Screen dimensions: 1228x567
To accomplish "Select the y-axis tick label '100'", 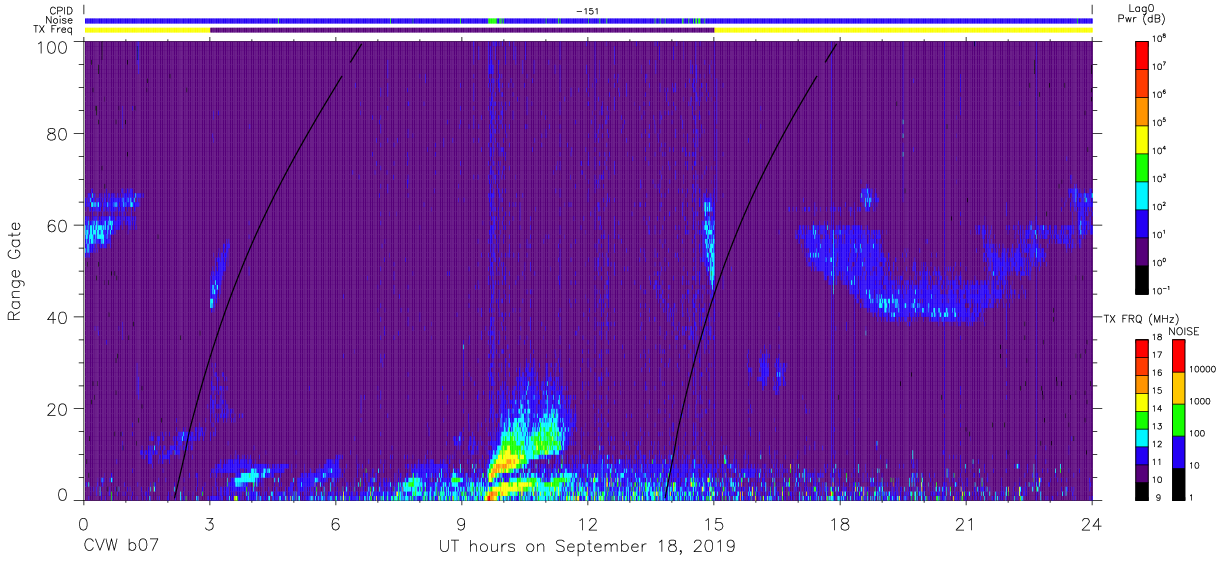I will (54, 47).
